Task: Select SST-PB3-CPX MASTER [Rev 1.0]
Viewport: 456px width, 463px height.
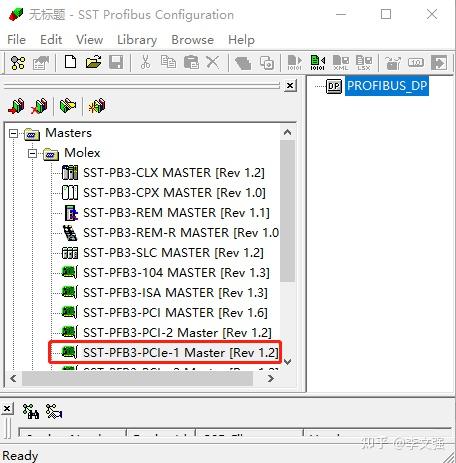Action: (174, 193)
